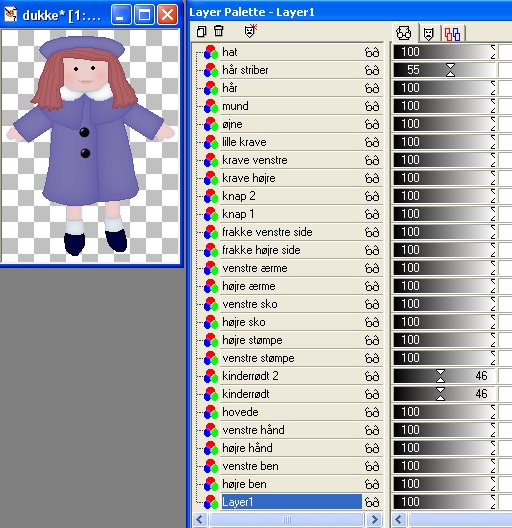Click the layer icon next to knap 2
The height and width of the screenshot is (528, 512).
211,196
